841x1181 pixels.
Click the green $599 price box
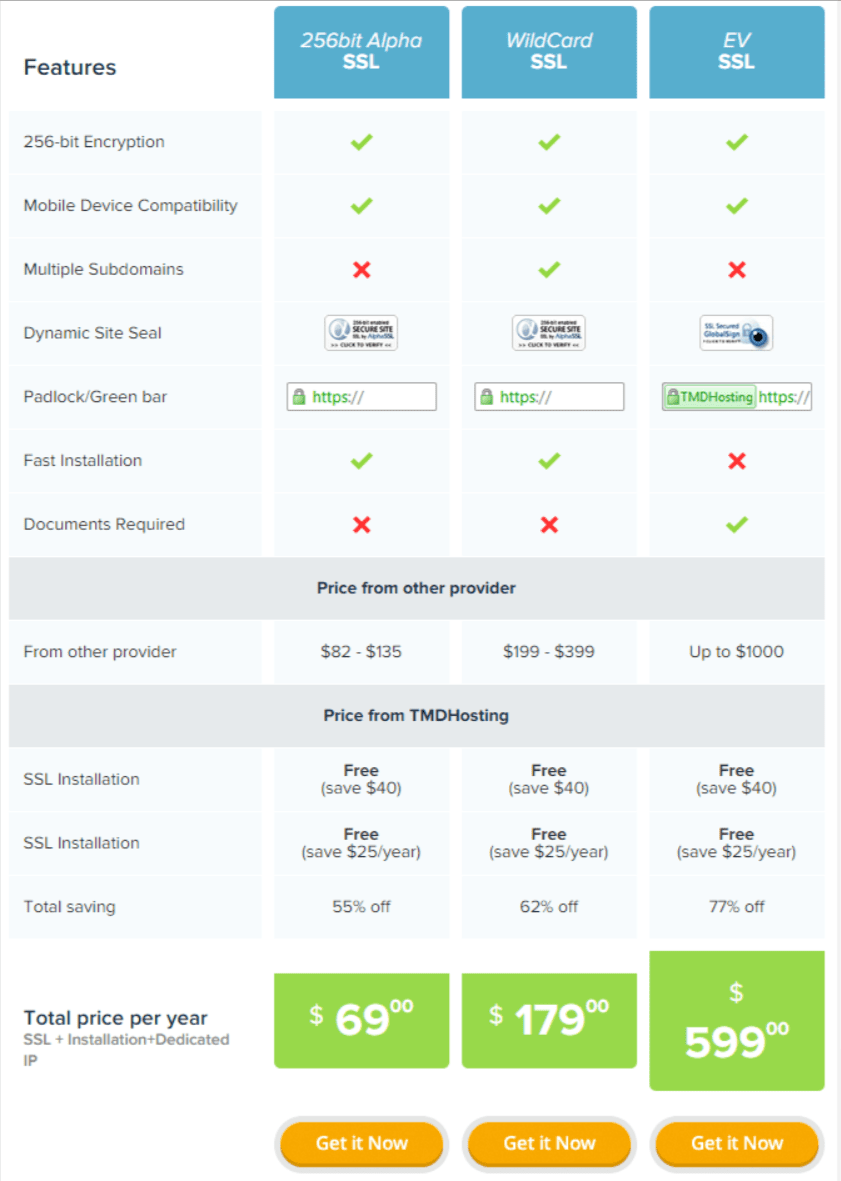(736, 1021)
